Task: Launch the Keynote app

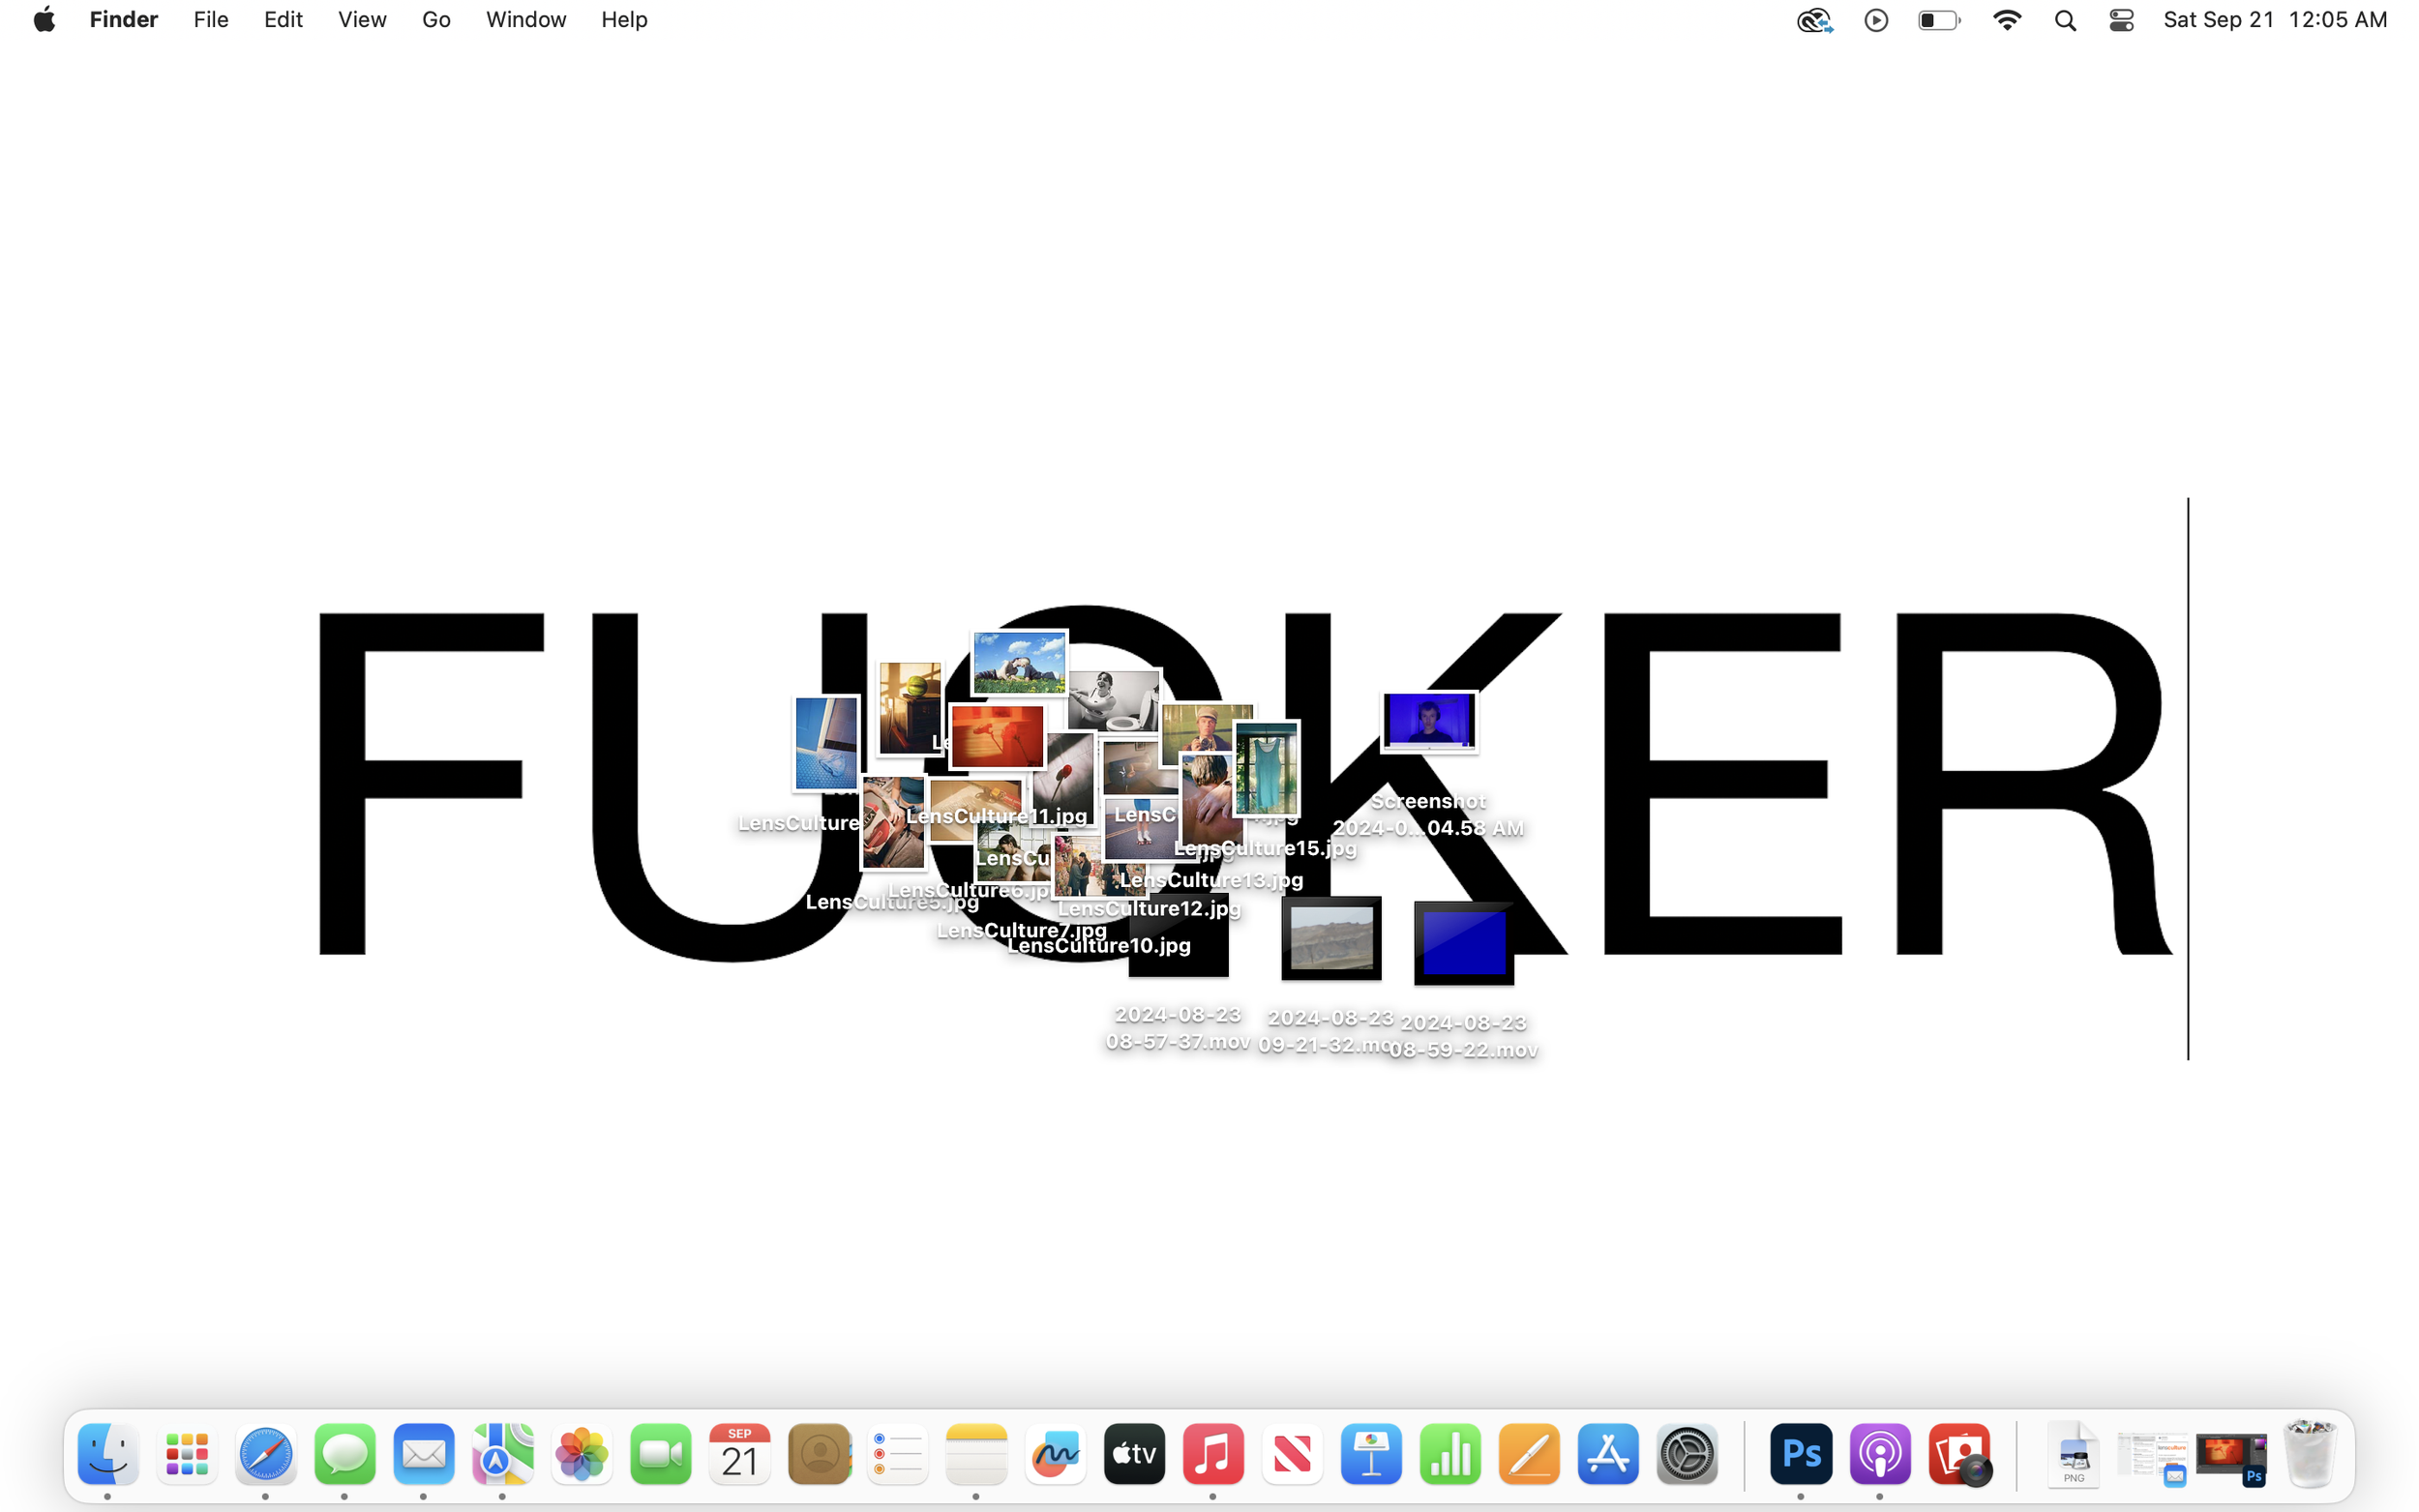Action: [x=1371, y=1454]
